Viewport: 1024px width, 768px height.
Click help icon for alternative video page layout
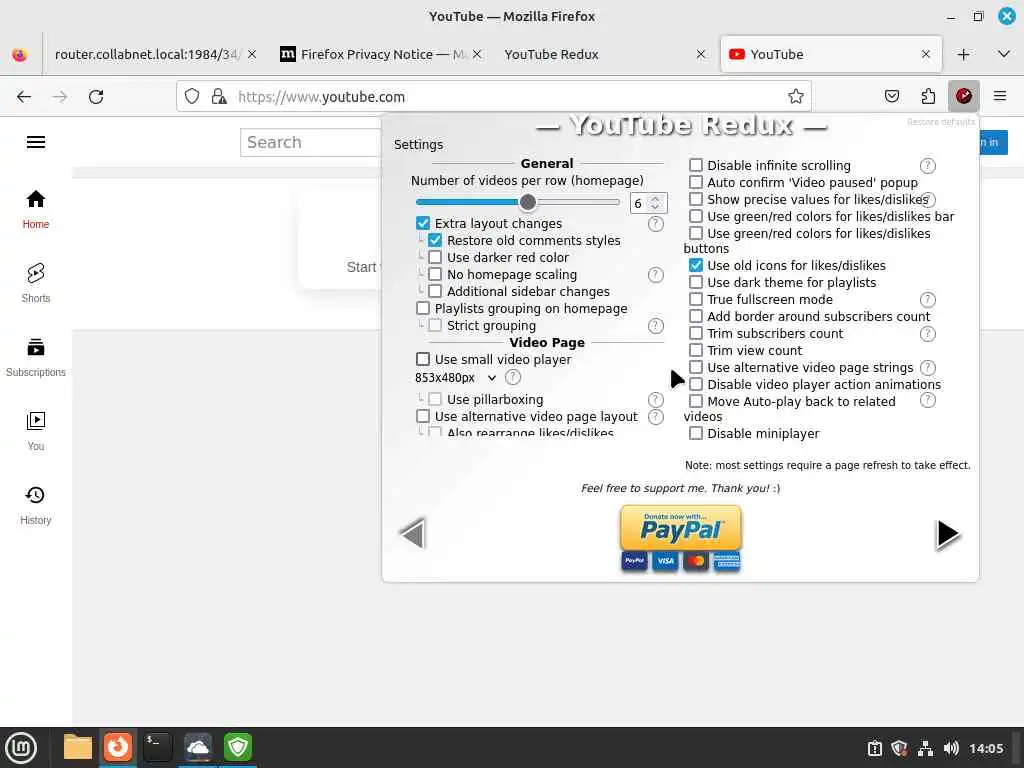coord(656,417)
